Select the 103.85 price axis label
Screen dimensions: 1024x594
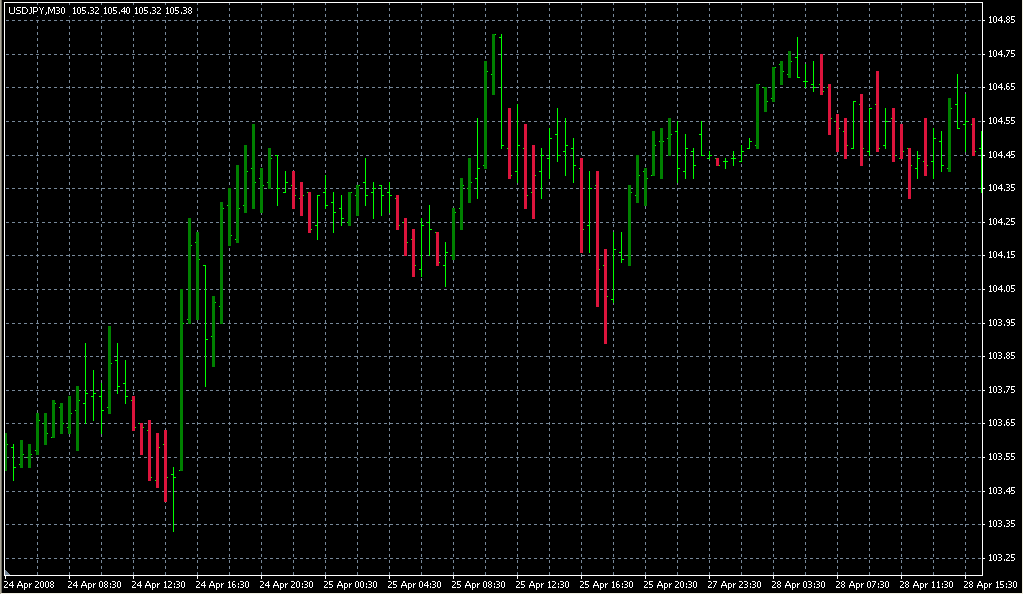tap(1001, 356)
